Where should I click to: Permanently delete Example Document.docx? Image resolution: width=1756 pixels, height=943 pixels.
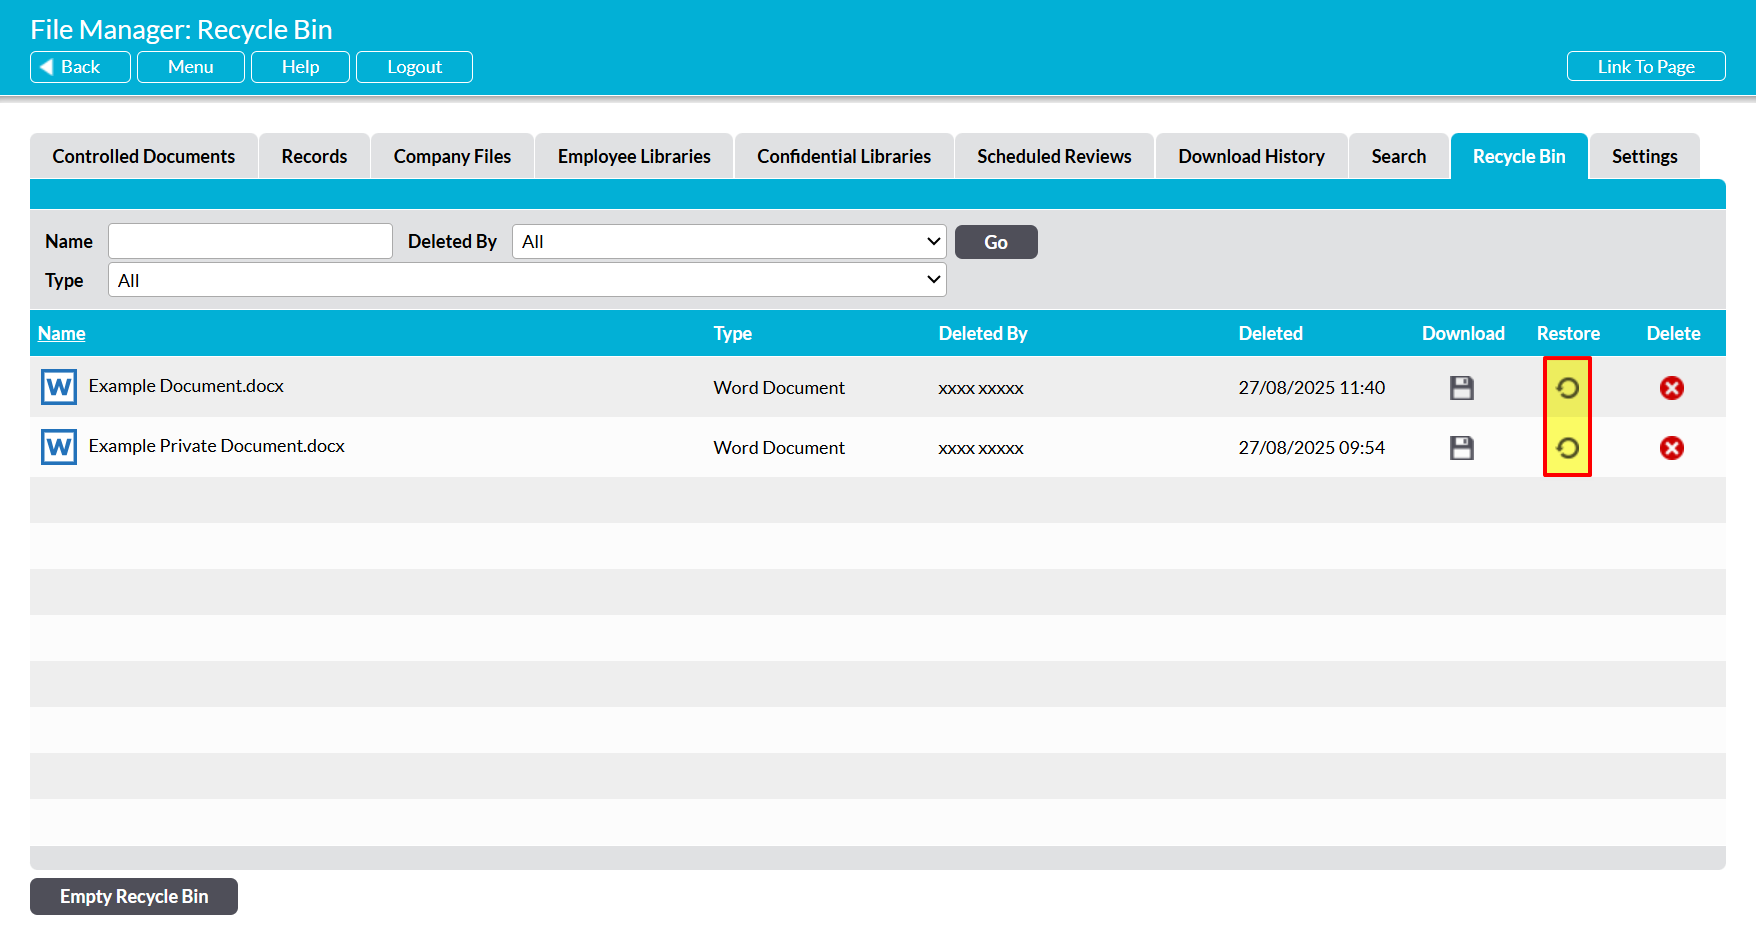click(x=1671, y=388)
